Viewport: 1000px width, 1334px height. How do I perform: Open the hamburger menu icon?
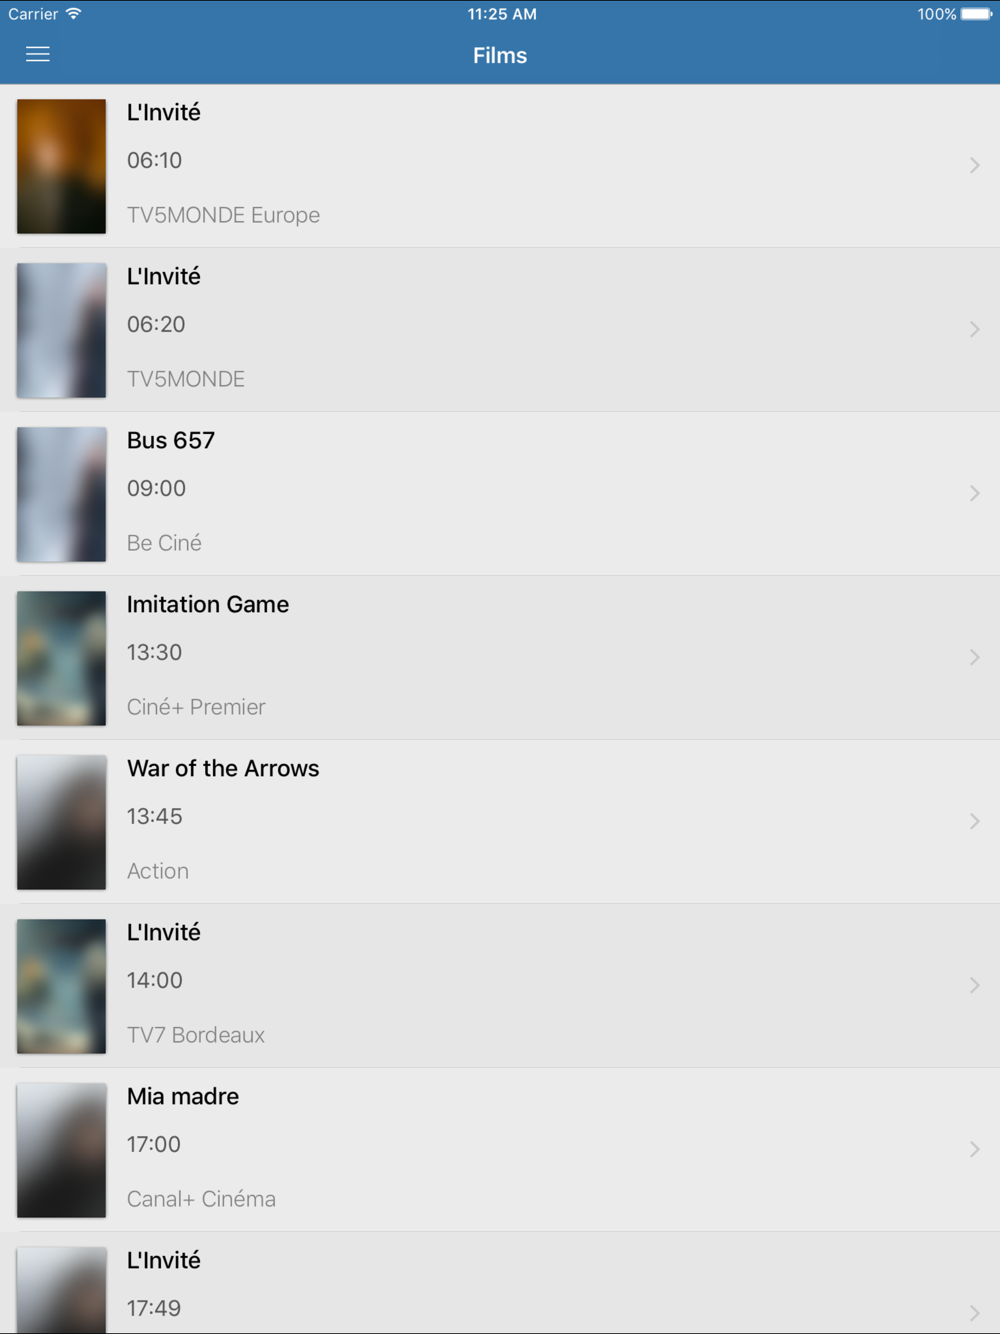tap(38, 54)
